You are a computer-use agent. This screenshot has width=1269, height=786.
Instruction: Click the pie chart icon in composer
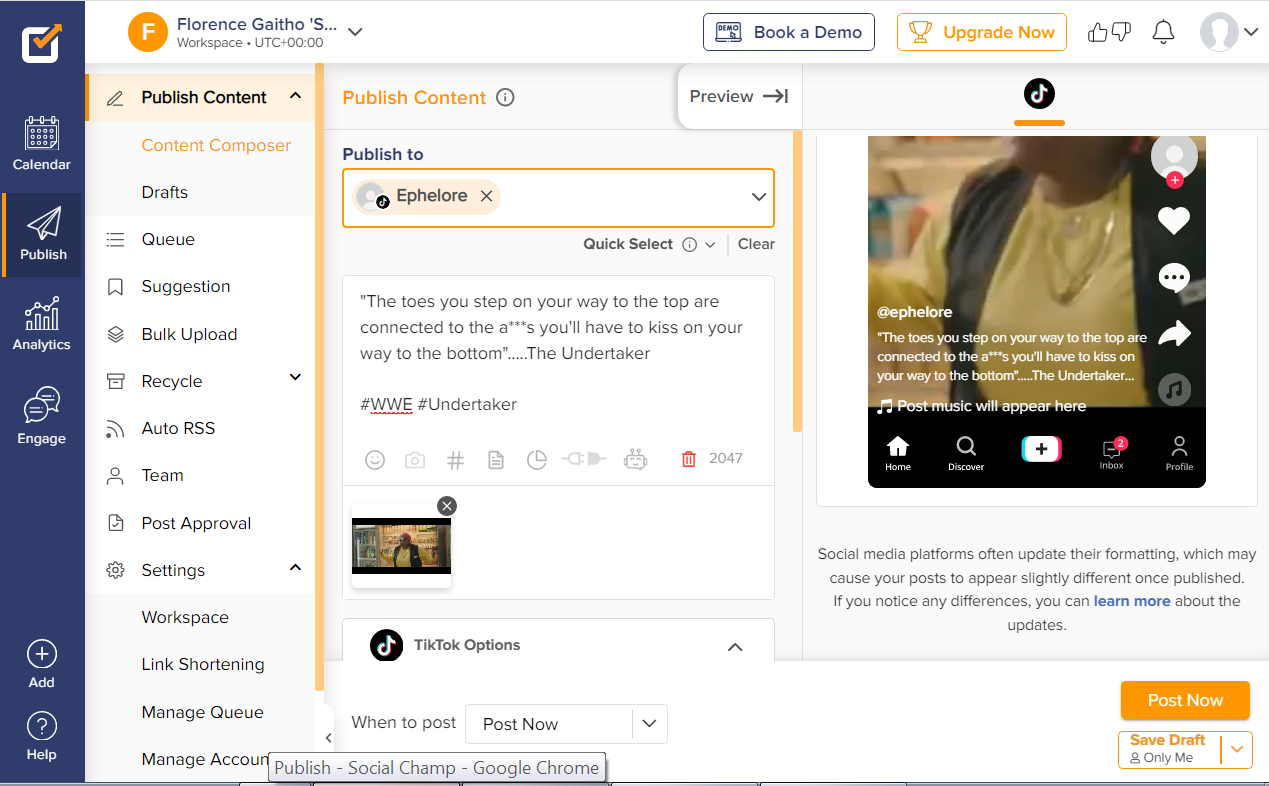pos(537,460)
